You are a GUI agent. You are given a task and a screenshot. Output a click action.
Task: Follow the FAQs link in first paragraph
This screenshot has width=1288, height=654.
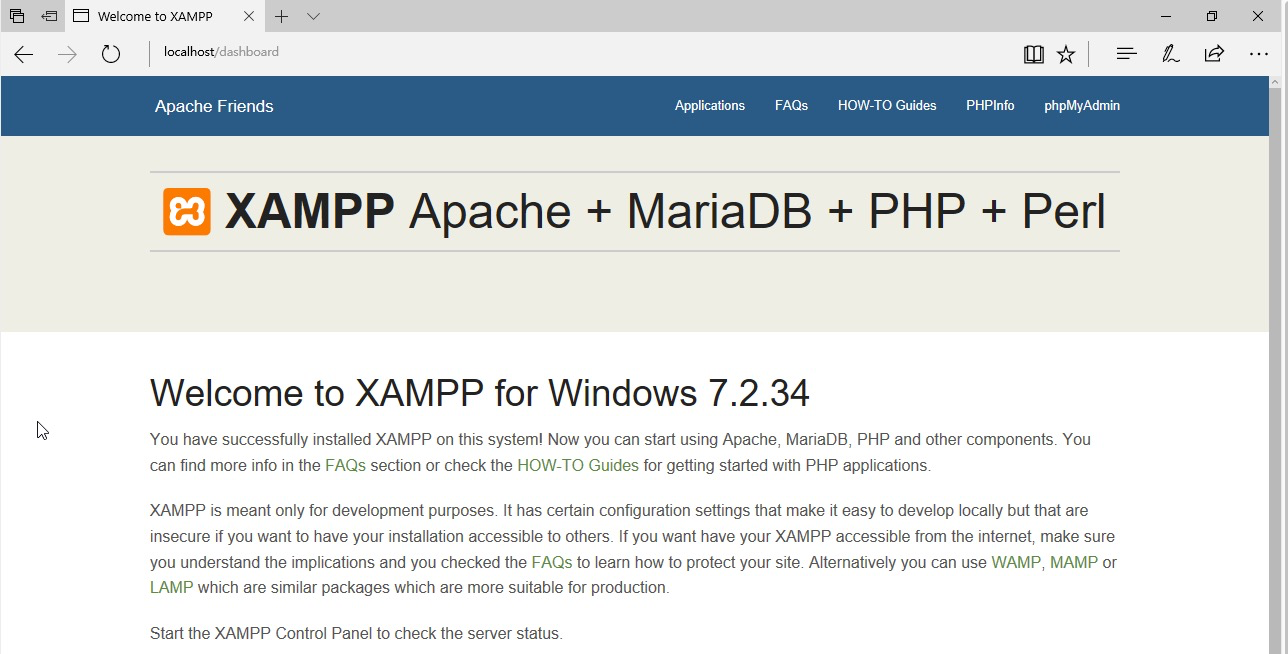pyautogui.click(x=345, y=465)
